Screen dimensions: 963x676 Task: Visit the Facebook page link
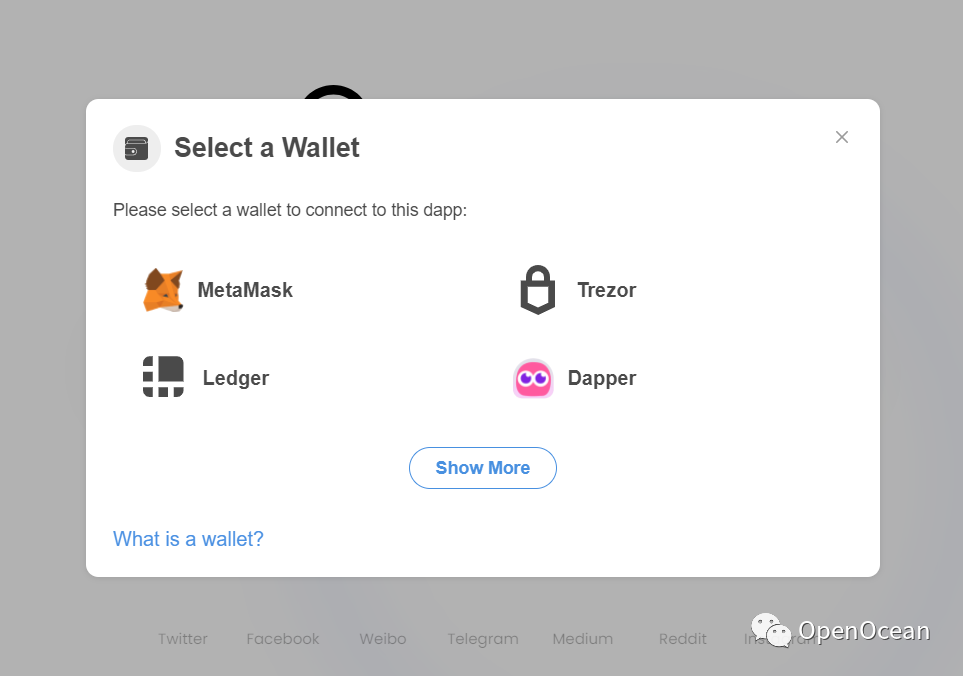(283, 638)
